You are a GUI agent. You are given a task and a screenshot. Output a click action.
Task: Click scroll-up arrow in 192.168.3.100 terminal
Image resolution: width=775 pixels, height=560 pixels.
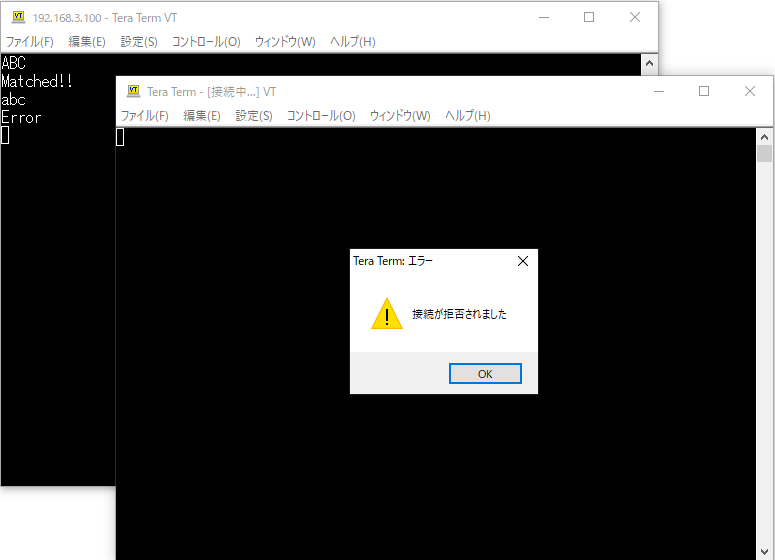pos(649,63)
